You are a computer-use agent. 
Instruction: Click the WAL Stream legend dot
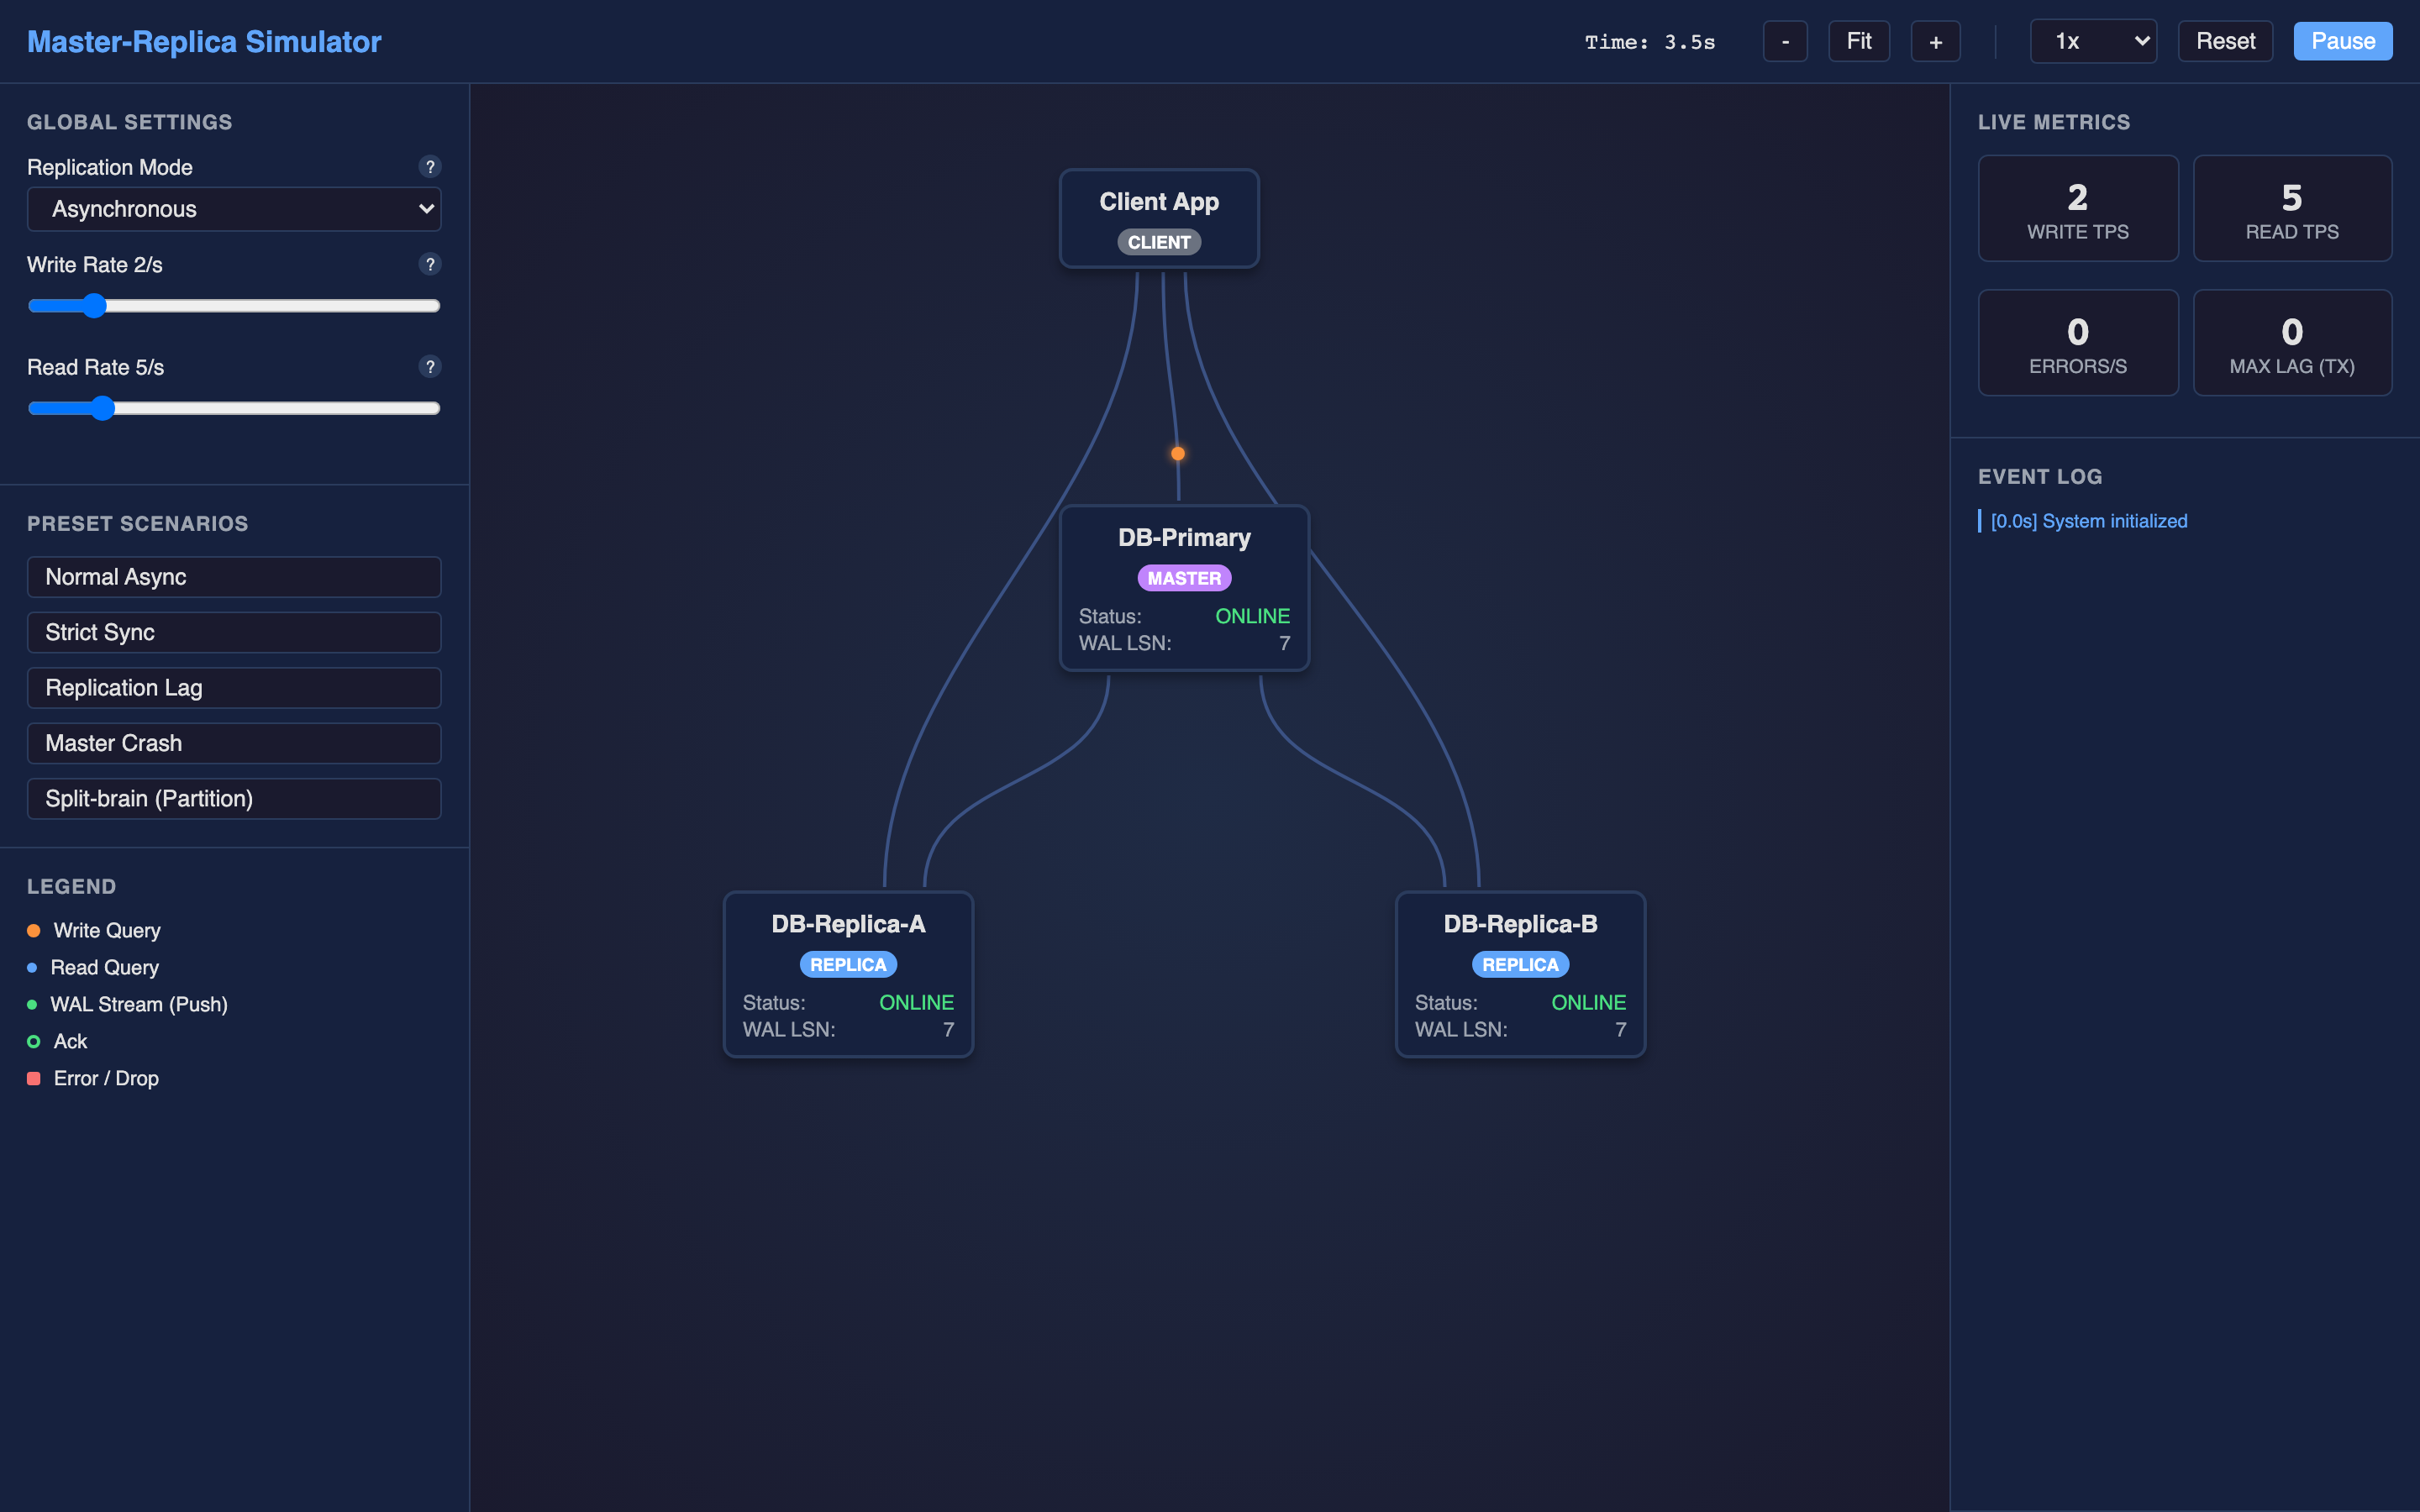tap(32, 1005)
